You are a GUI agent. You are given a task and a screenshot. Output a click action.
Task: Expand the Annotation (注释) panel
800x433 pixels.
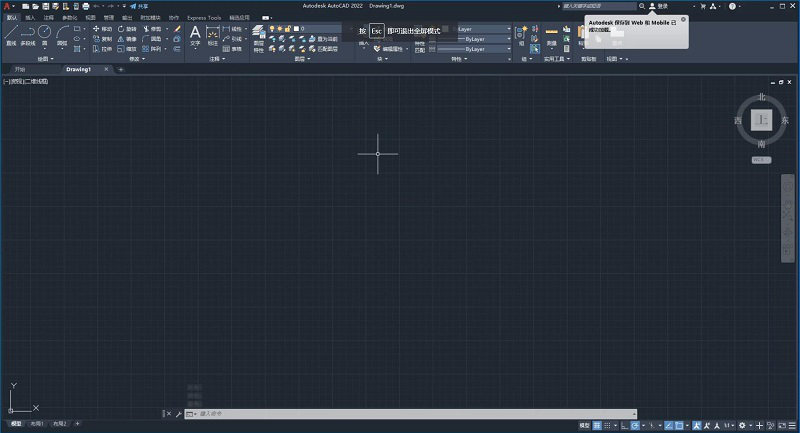click(x=217, y=59)
